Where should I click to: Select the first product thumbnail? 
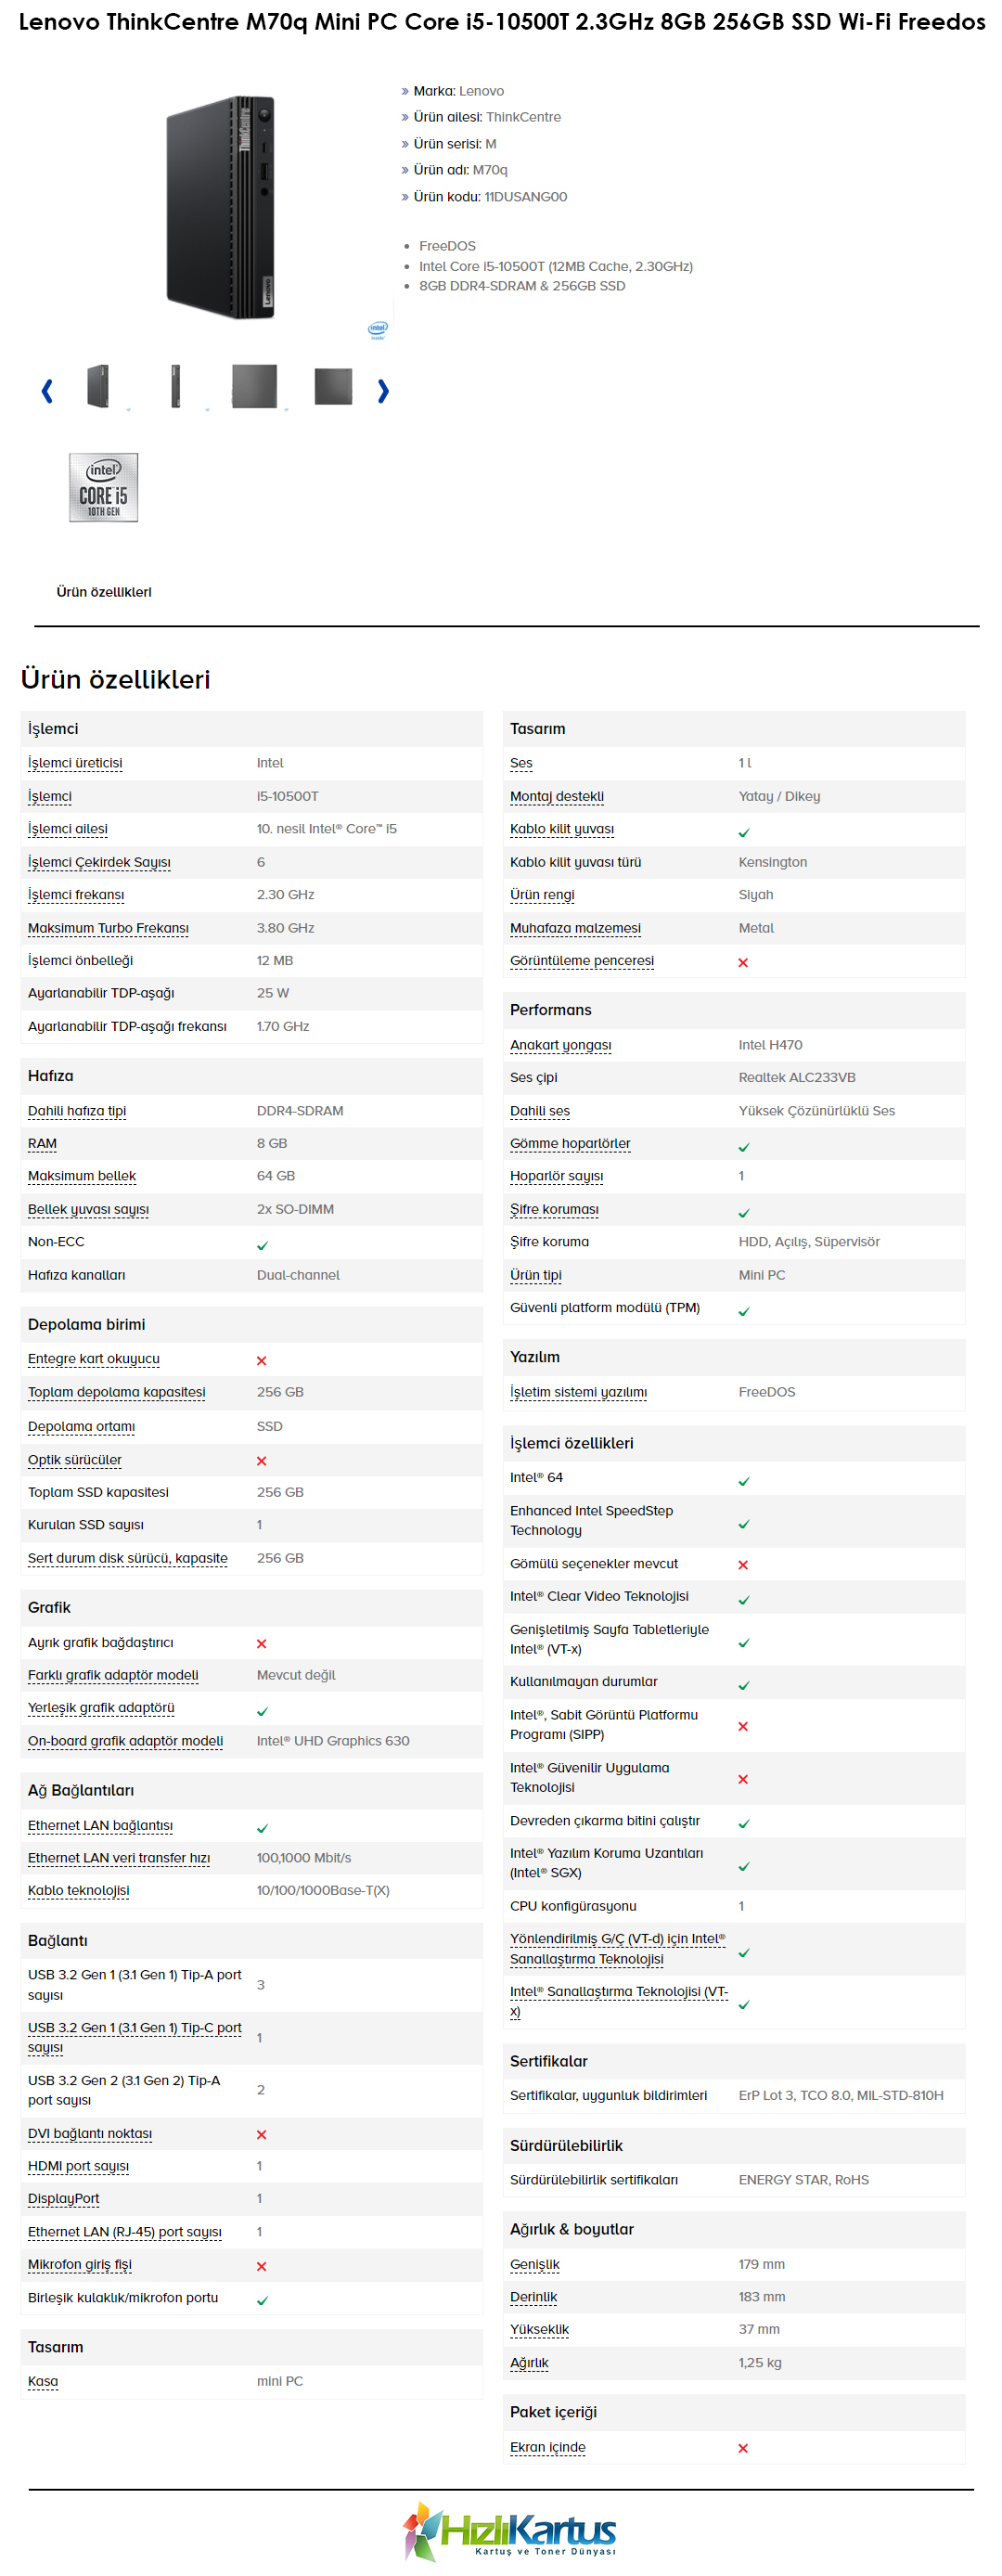point(97,385)
